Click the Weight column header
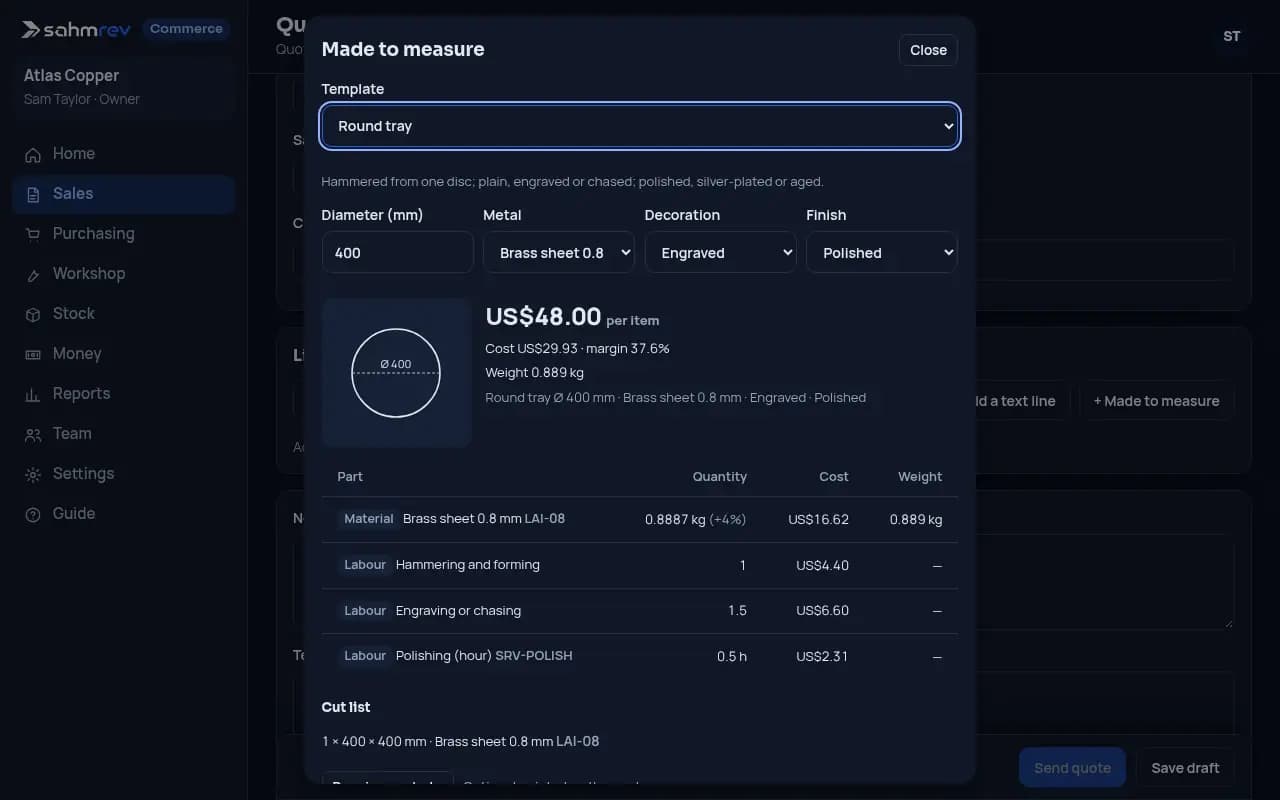Screen dimensions: 1280x800 coord(920,477)
